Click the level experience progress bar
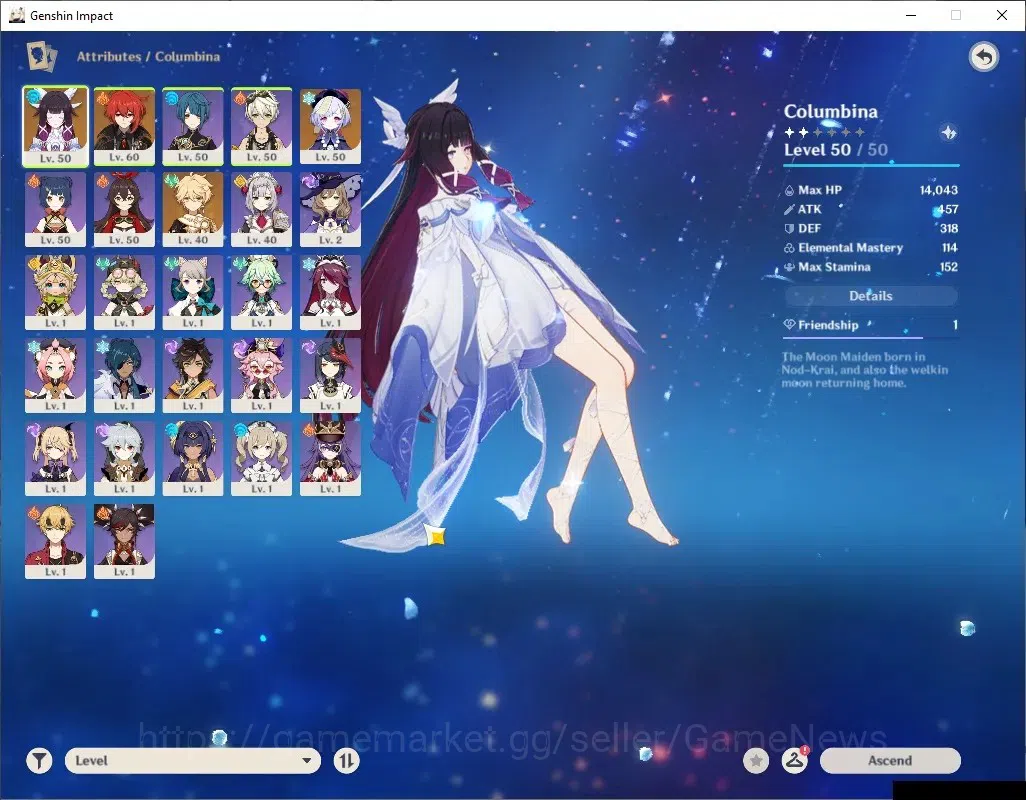Viewport: 1026px width, 800px height. [872, 165]
